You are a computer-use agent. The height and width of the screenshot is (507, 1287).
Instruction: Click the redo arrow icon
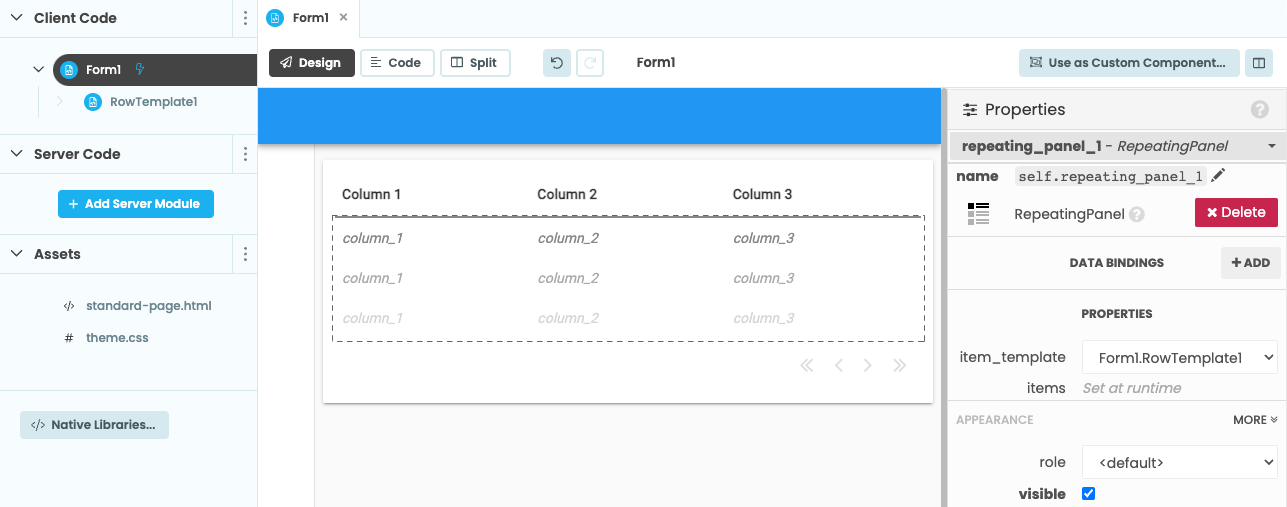pyautogui.click(x=591, y=63)
